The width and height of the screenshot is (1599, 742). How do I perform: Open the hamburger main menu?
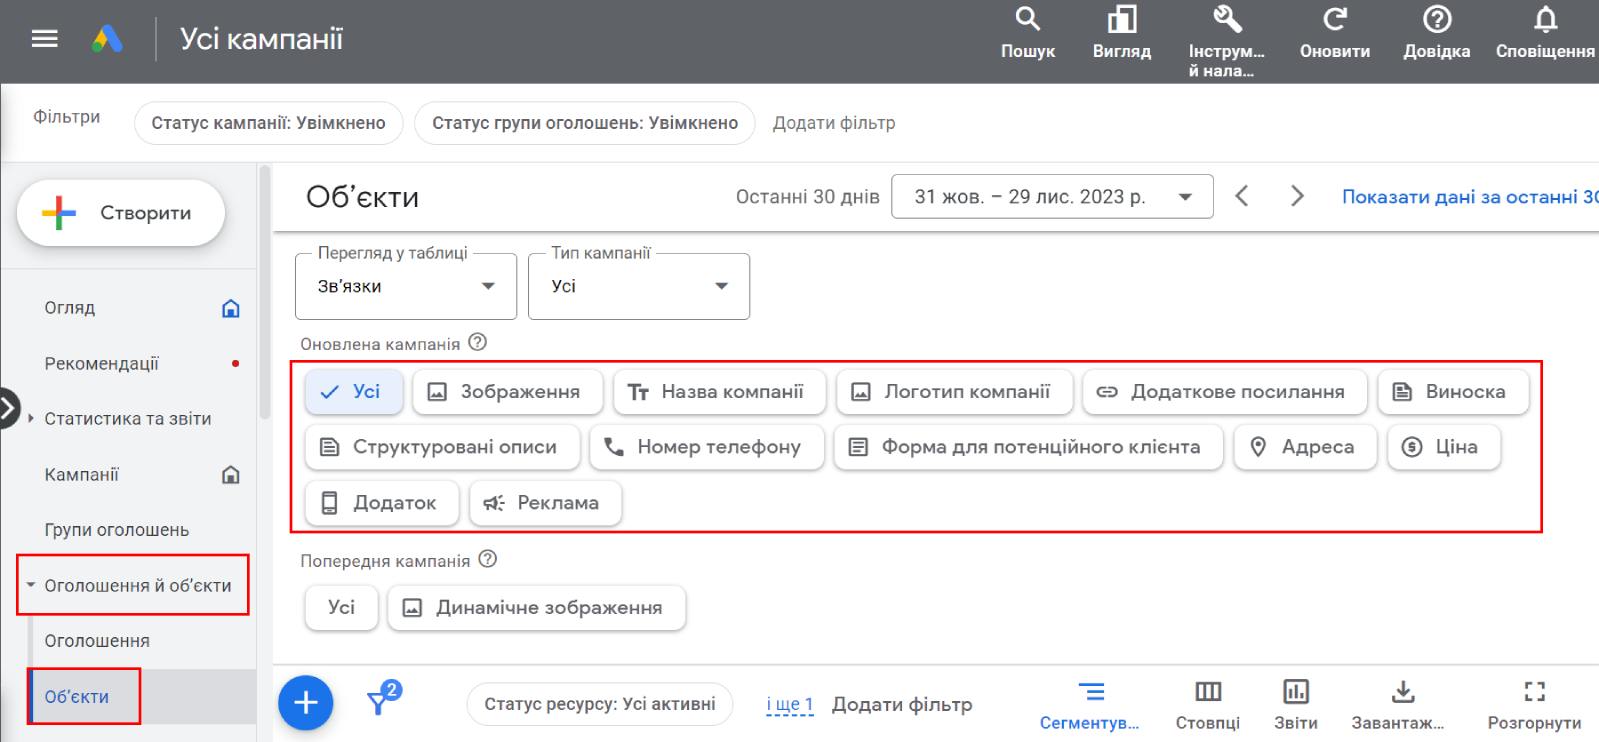coord(45,39)
